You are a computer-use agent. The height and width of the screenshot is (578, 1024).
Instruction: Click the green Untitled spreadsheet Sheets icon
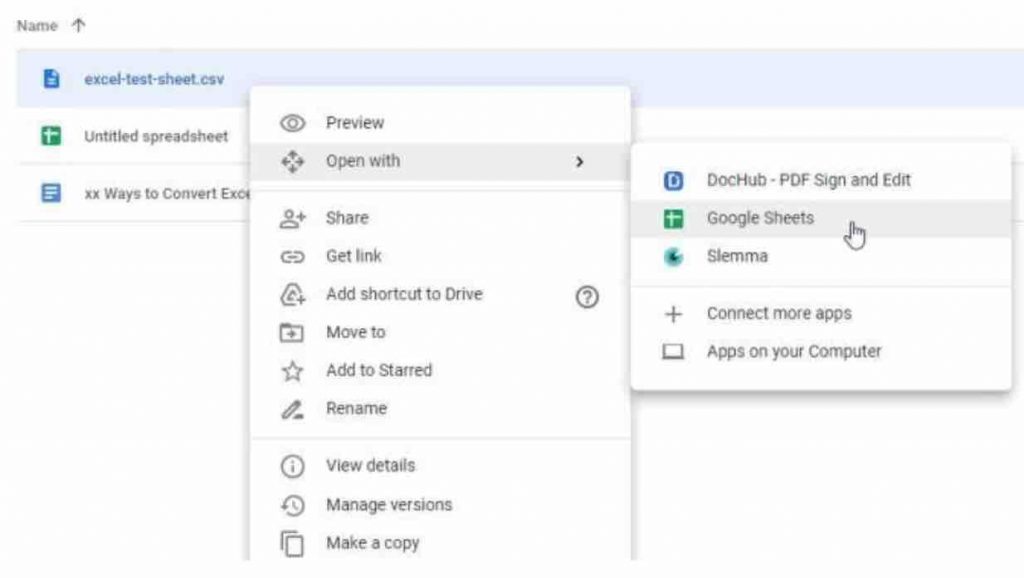pyautogui.click(x=52, y=136)
